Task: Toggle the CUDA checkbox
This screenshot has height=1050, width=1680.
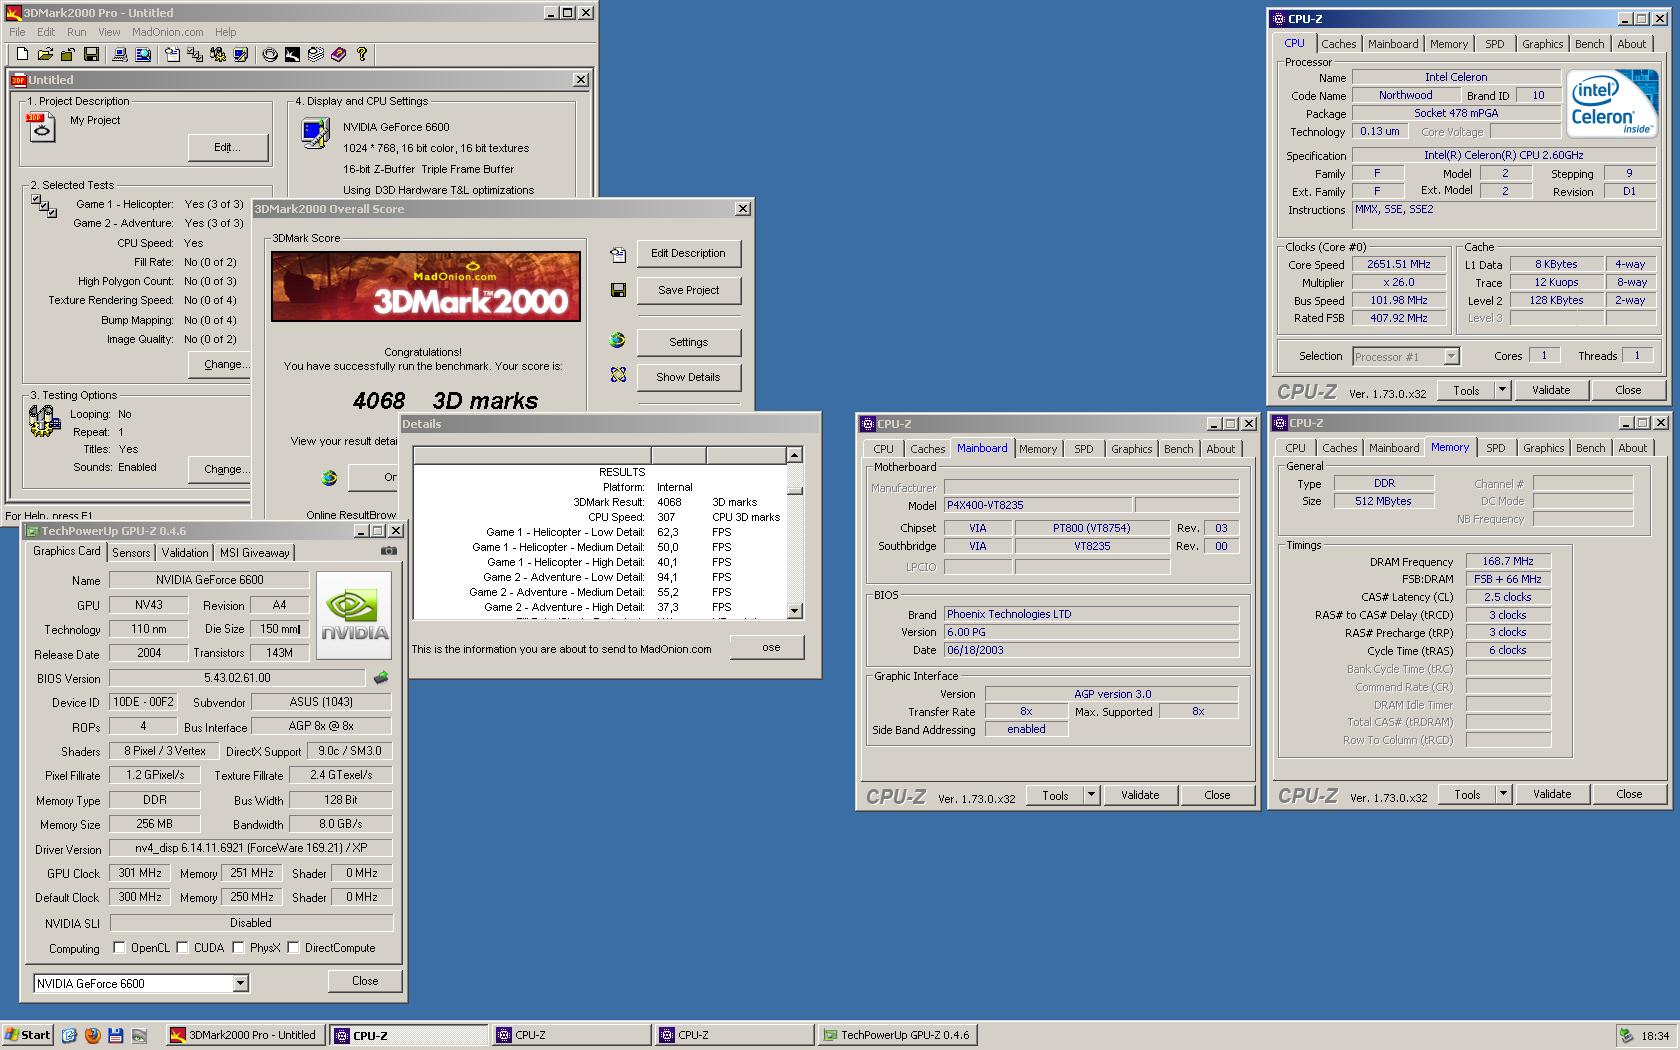Action: (x=182, y=947)
